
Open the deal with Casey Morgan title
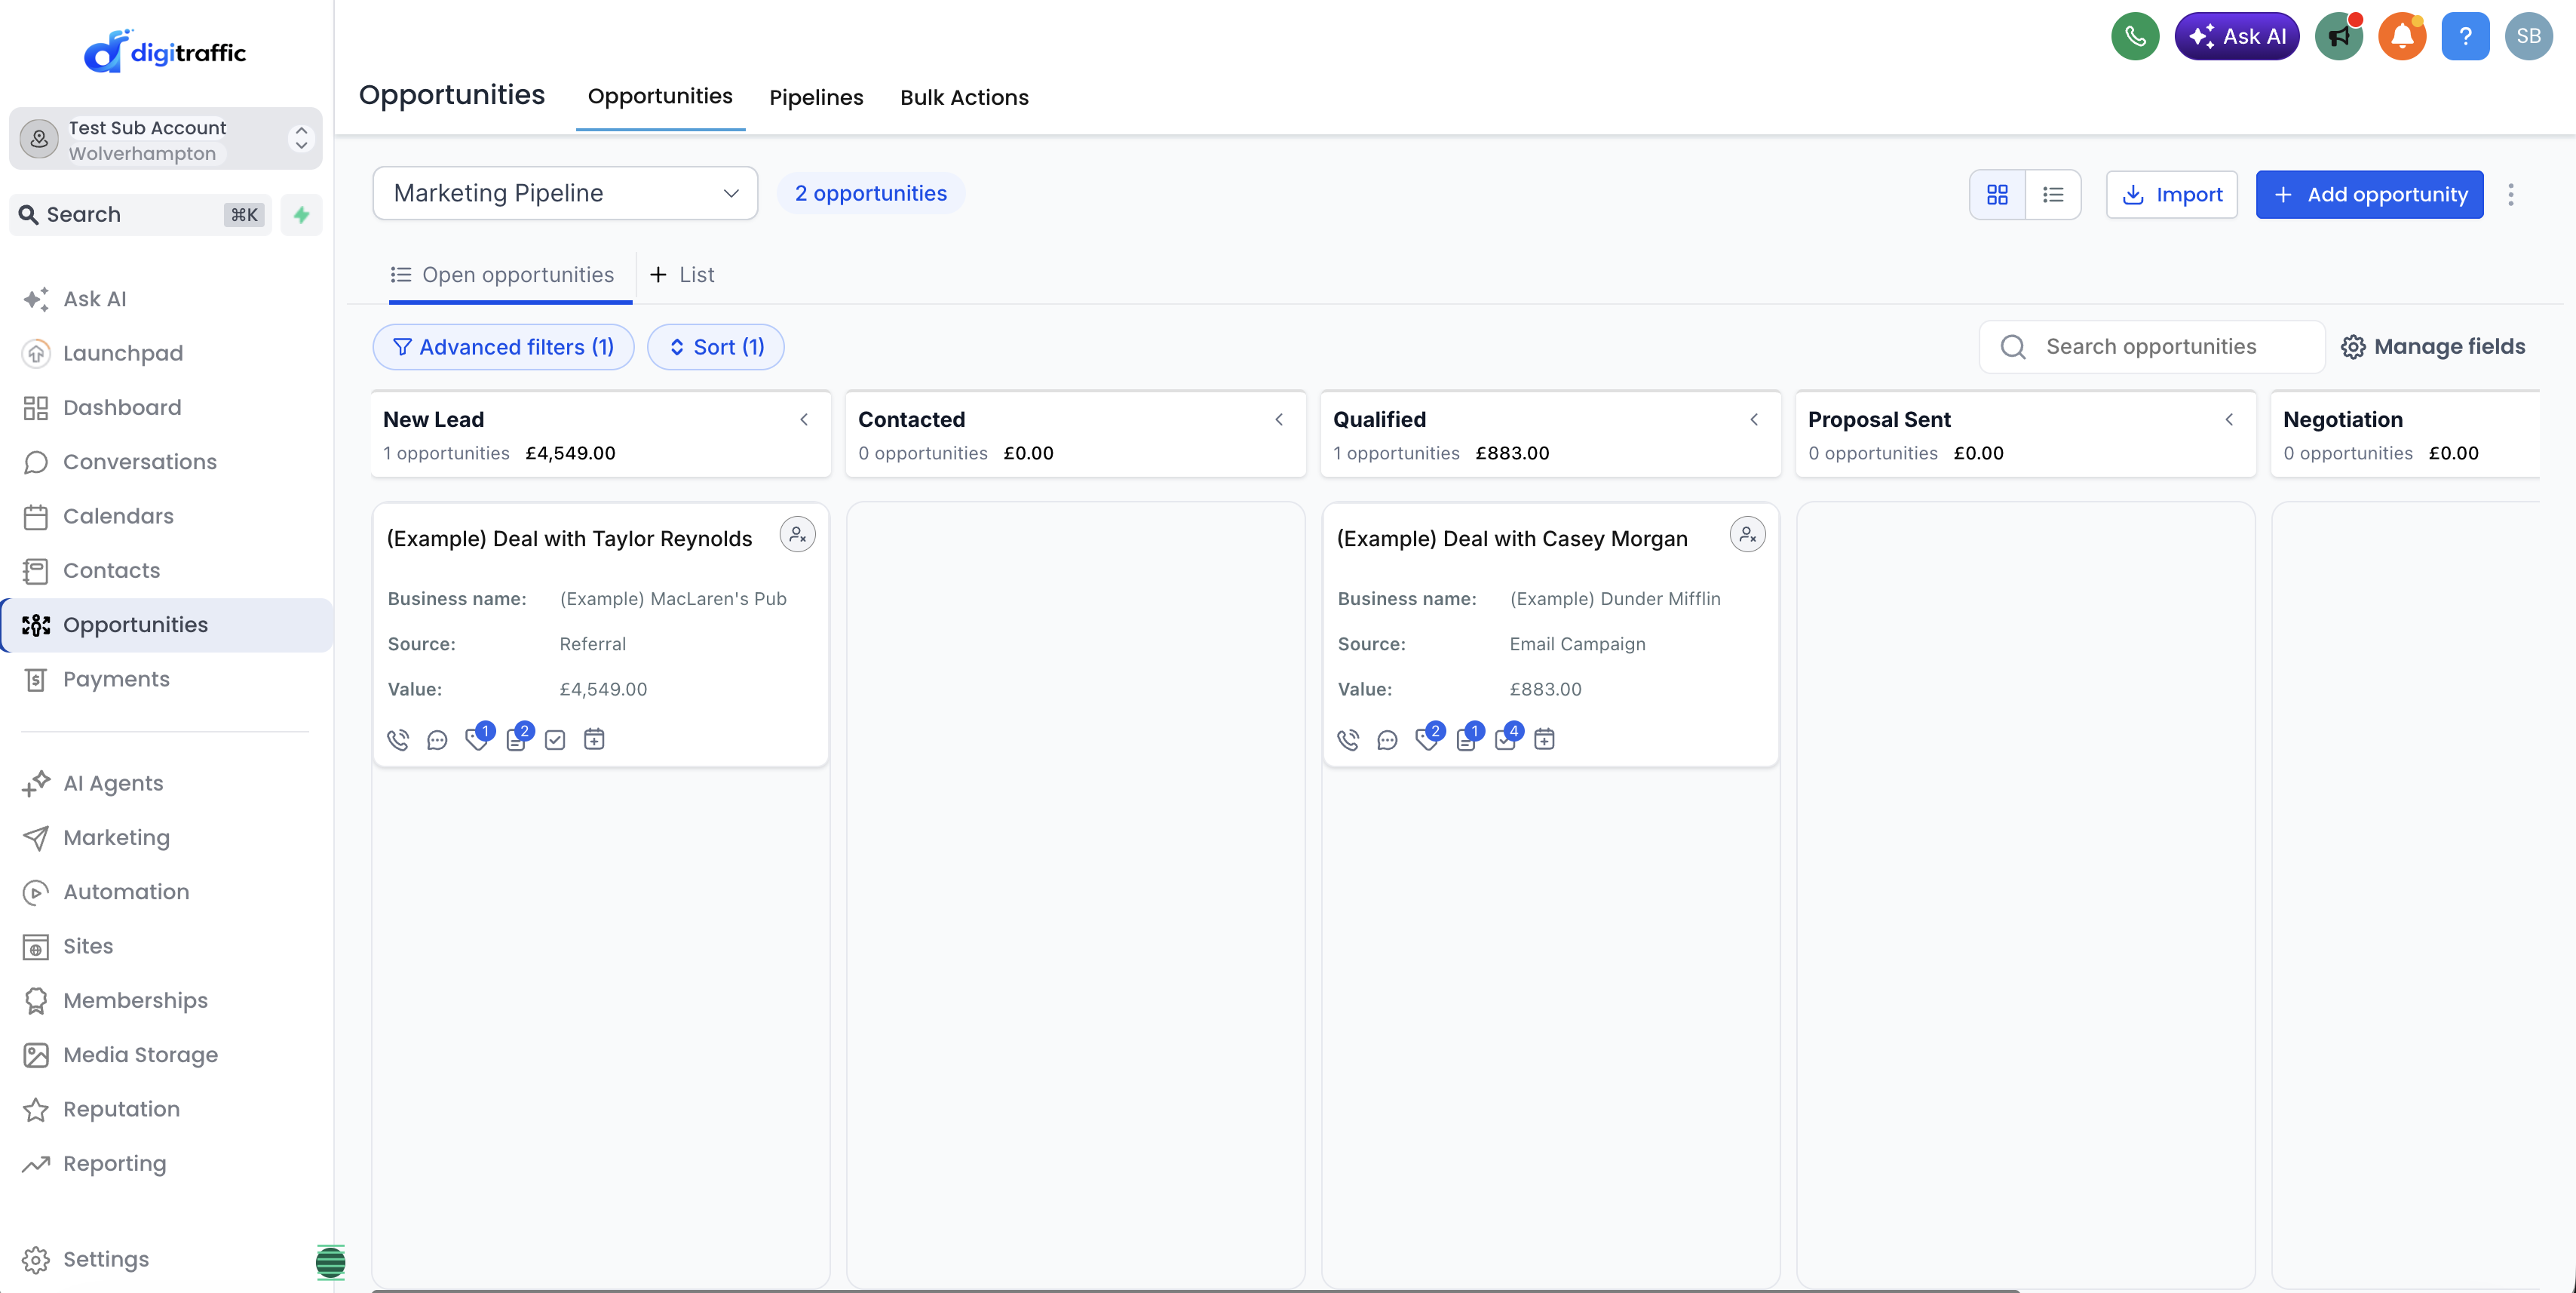click(1513, 539)
